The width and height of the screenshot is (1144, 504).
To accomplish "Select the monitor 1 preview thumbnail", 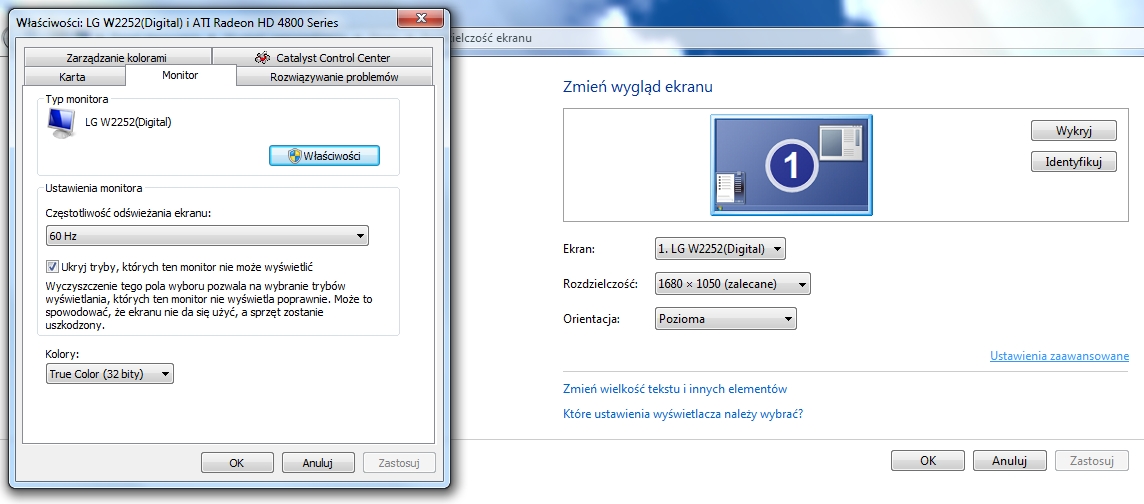I will 792,166.
